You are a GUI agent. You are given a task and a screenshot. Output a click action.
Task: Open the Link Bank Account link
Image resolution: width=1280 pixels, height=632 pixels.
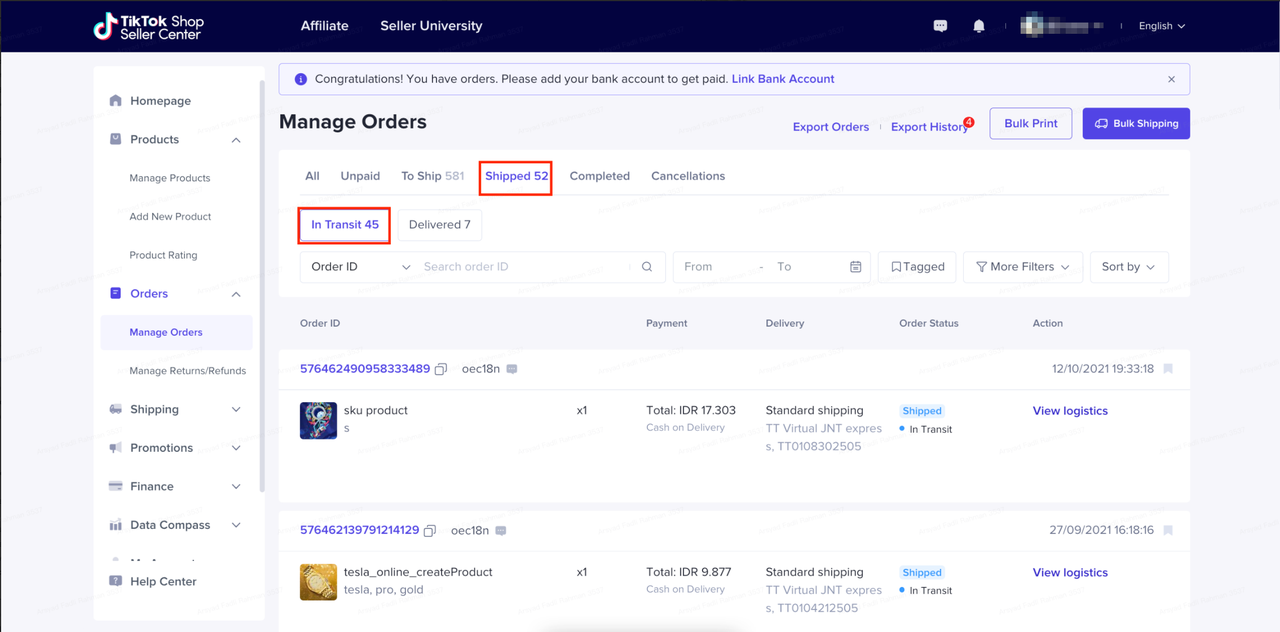[x=782, y=79]
